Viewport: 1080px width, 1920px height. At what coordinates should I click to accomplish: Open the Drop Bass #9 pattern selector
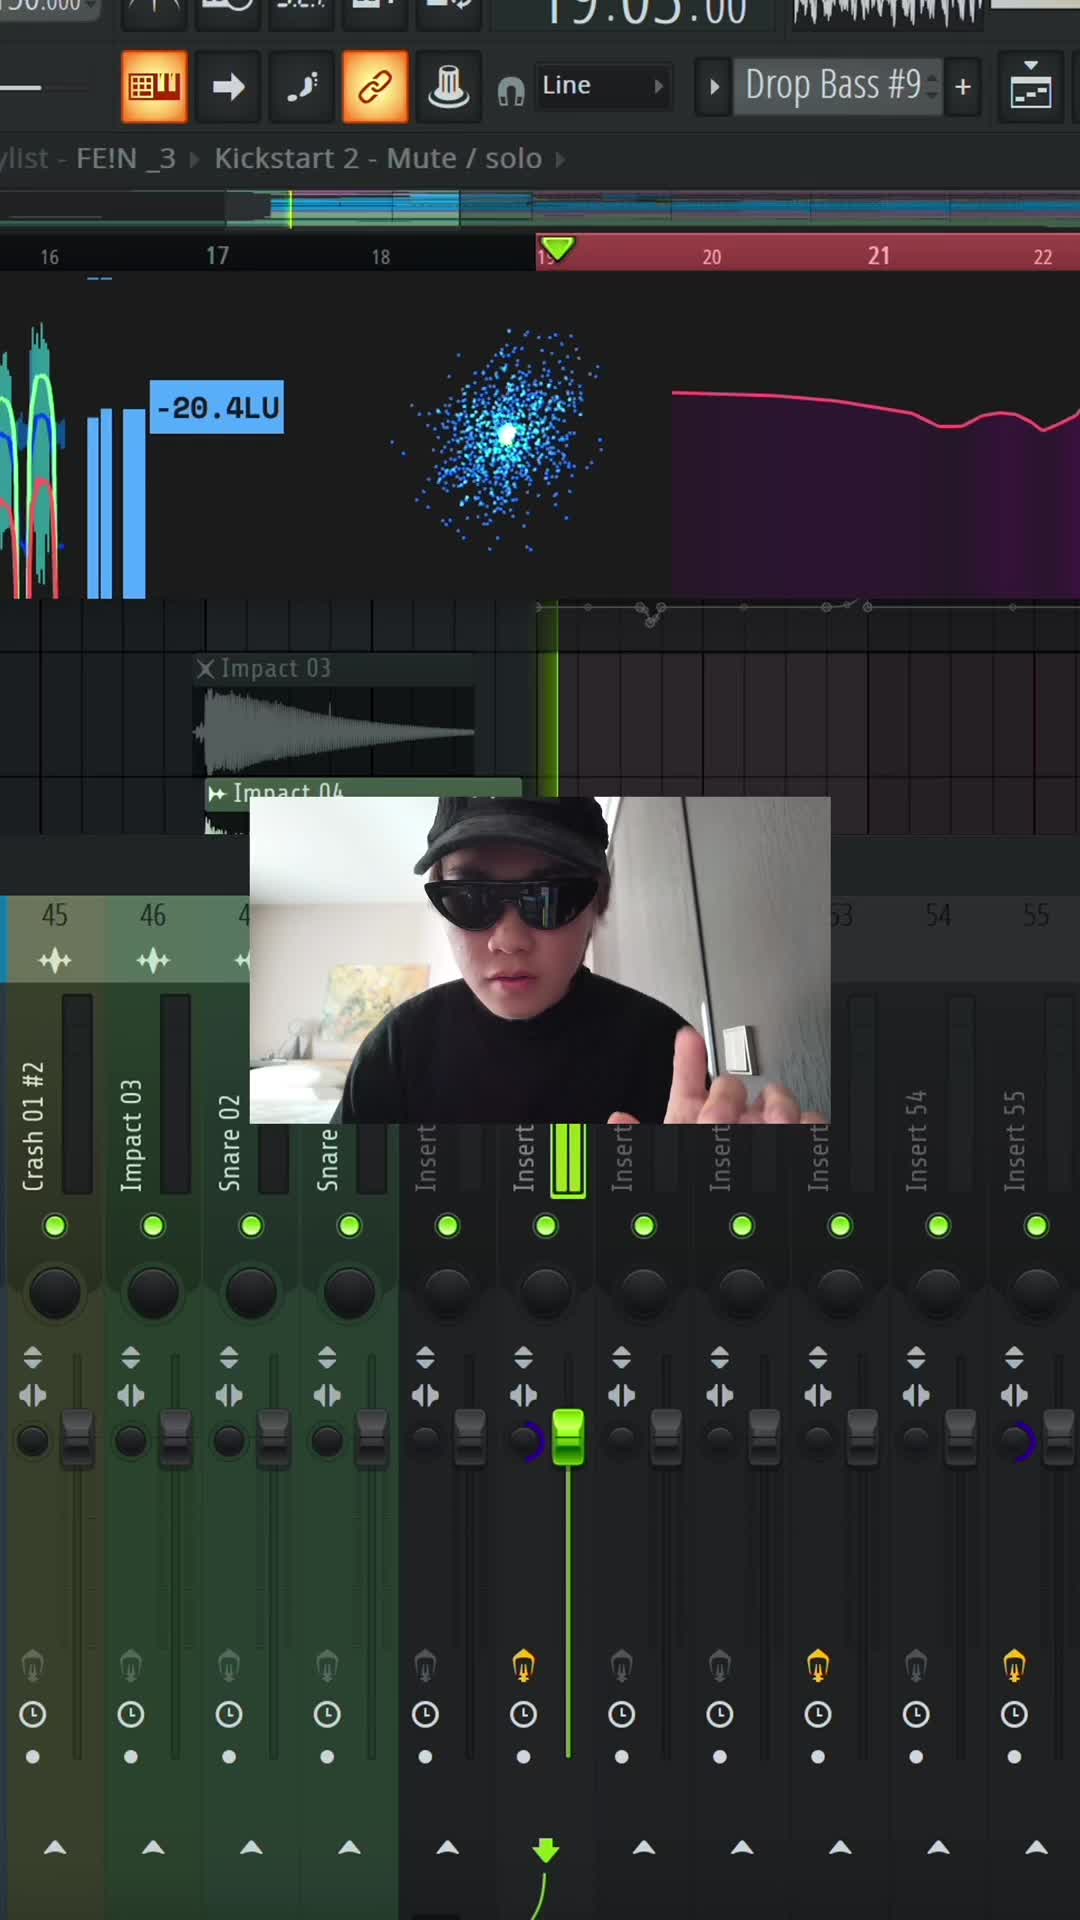pos(836,86)
